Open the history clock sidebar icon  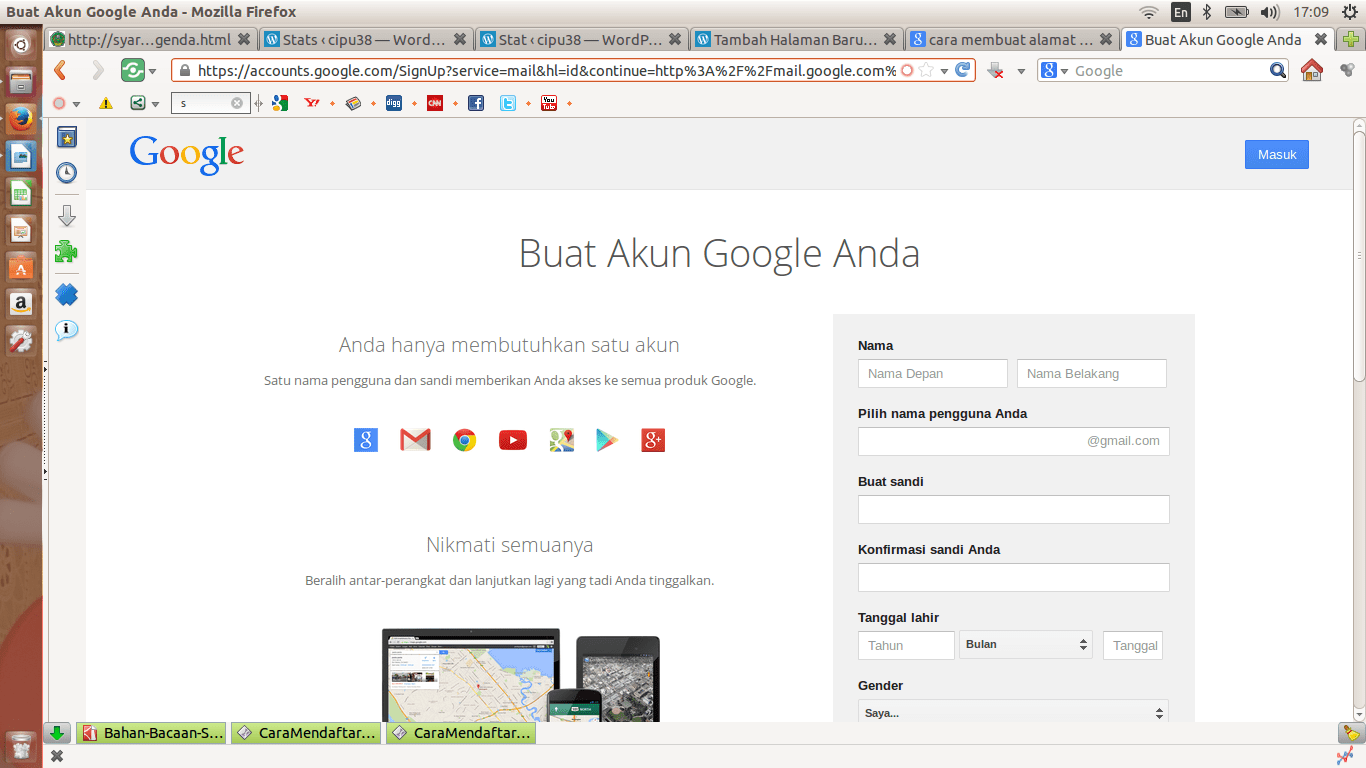coord(67,173)
